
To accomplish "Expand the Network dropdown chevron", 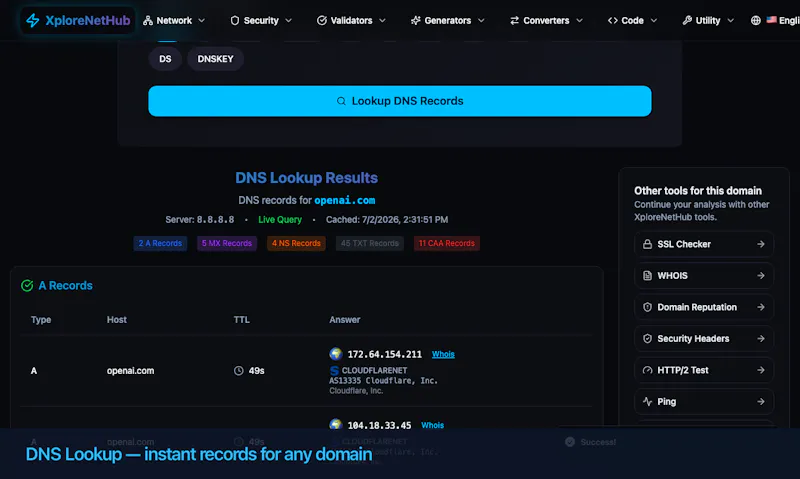I will click(202, 20).
